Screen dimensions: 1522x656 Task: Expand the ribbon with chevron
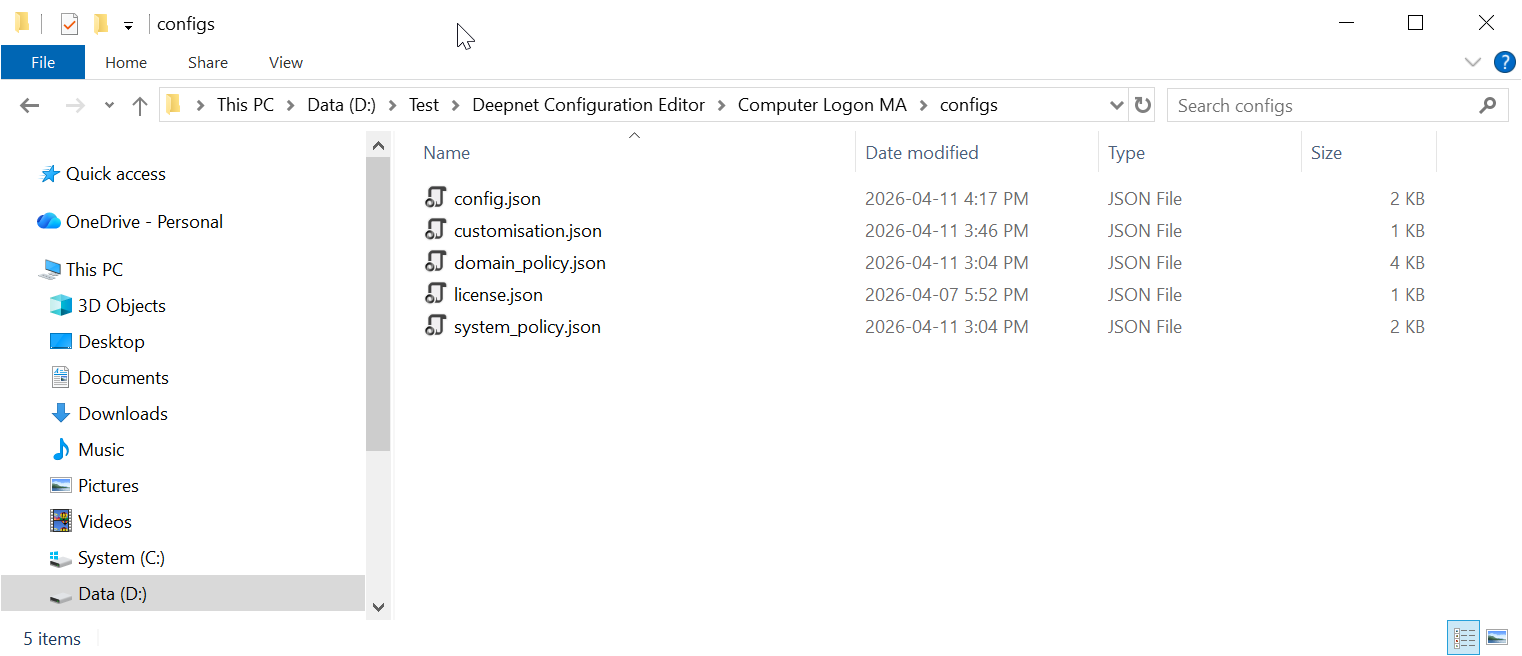click(1472, 62)
